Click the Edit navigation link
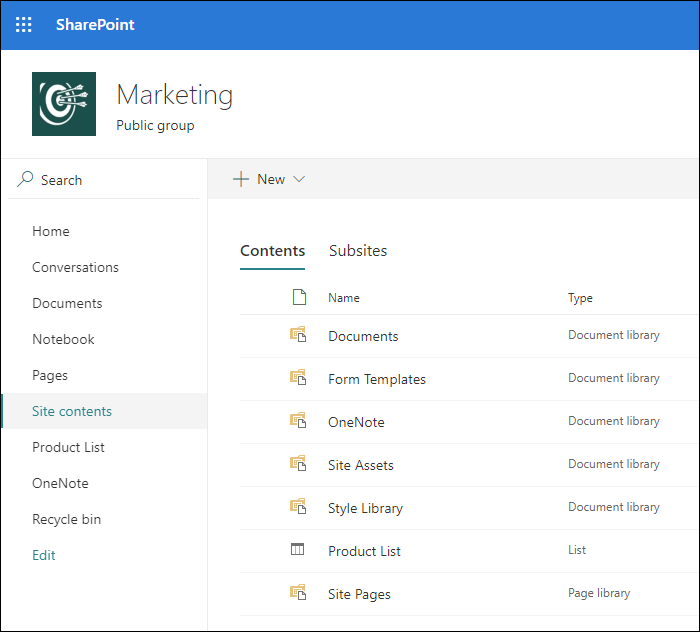Image resolution: width=700 pixels, height=632 pixels. click(x=44, y=555)
